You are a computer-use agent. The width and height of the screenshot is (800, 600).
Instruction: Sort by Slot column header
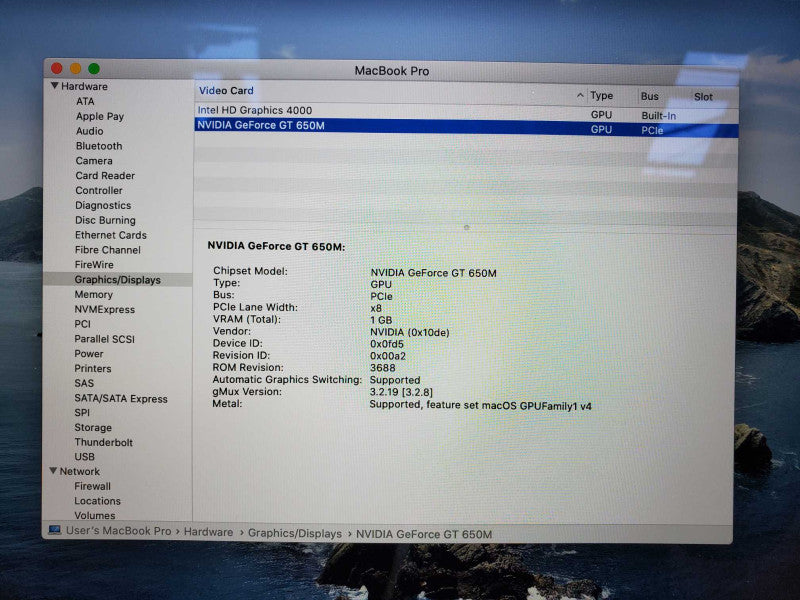point(703,96)
